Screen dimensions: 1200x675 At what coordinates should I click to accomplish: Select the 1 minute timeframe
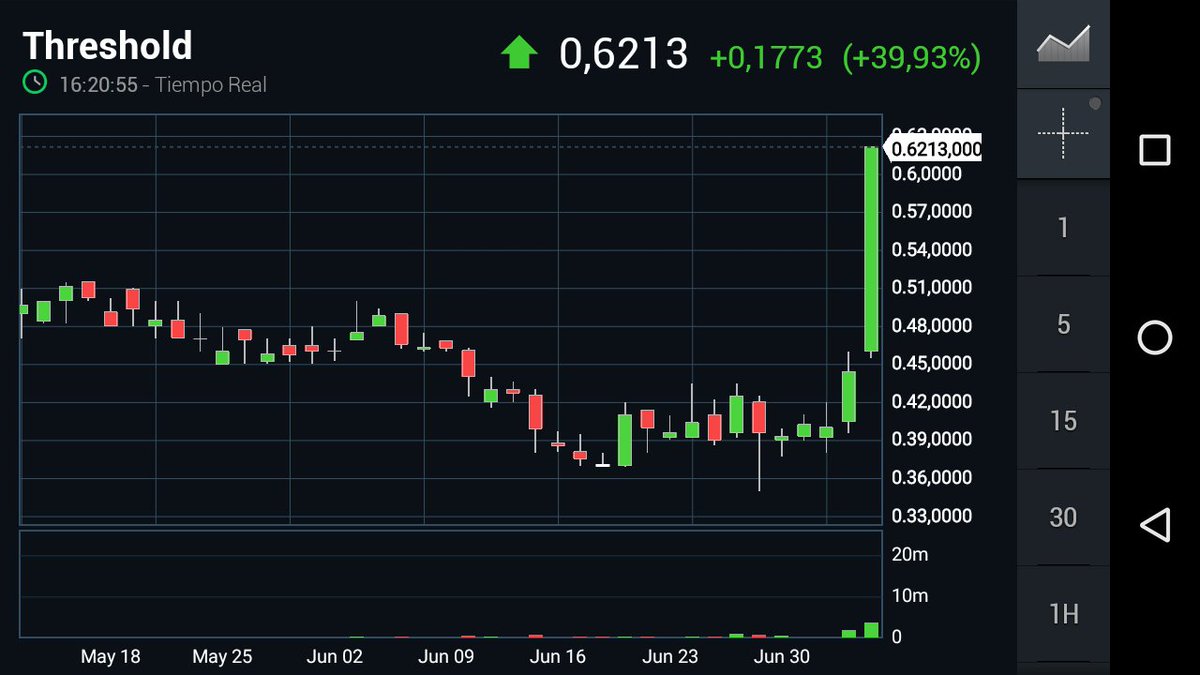pos(1063,227)
